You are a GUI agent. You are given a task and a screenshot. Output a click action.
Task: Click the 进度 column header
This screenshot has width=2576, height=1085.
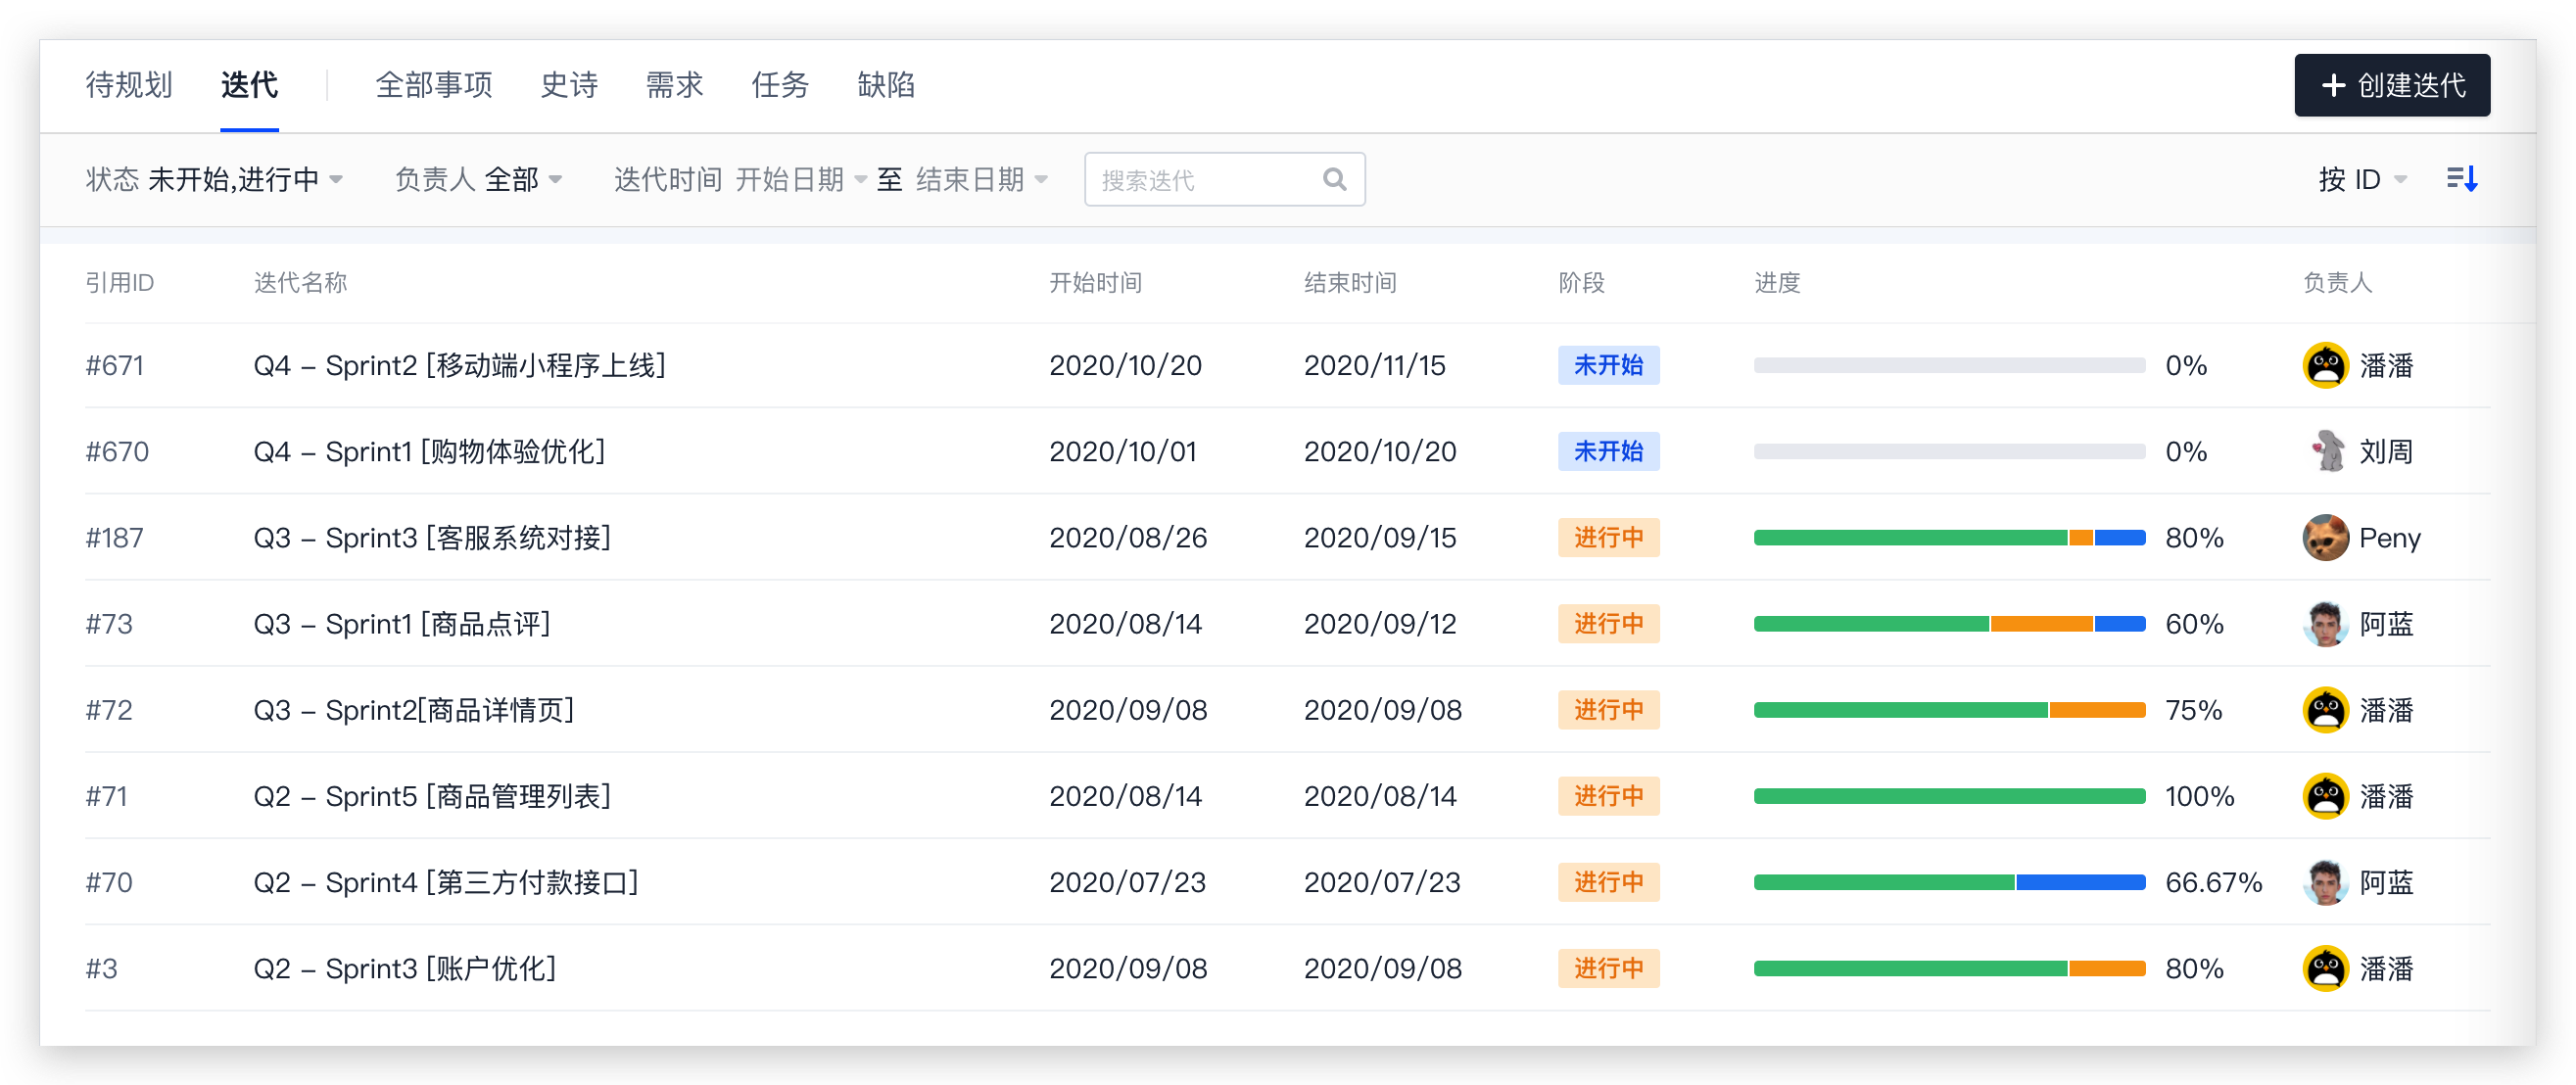pyautogui.click(x=1777, y=283)
